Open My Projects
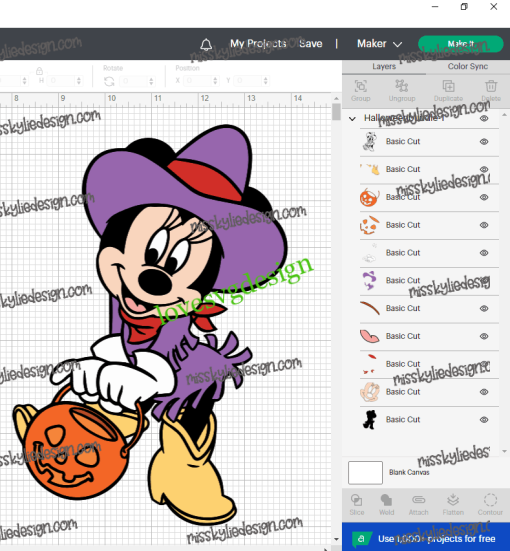Image resolution: width=510 pixels, height=551 pixels. click(258, 44)
